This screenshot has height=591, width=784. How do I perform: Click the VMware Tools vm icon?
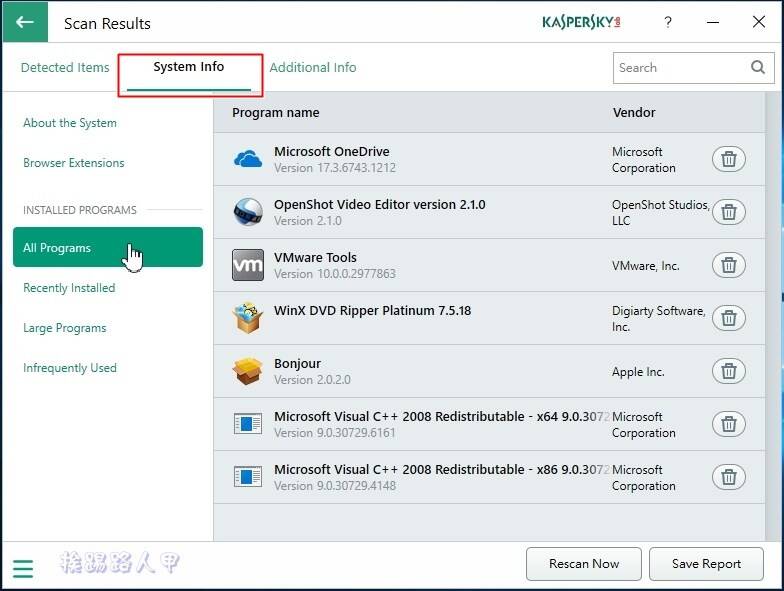click(248, 265)
